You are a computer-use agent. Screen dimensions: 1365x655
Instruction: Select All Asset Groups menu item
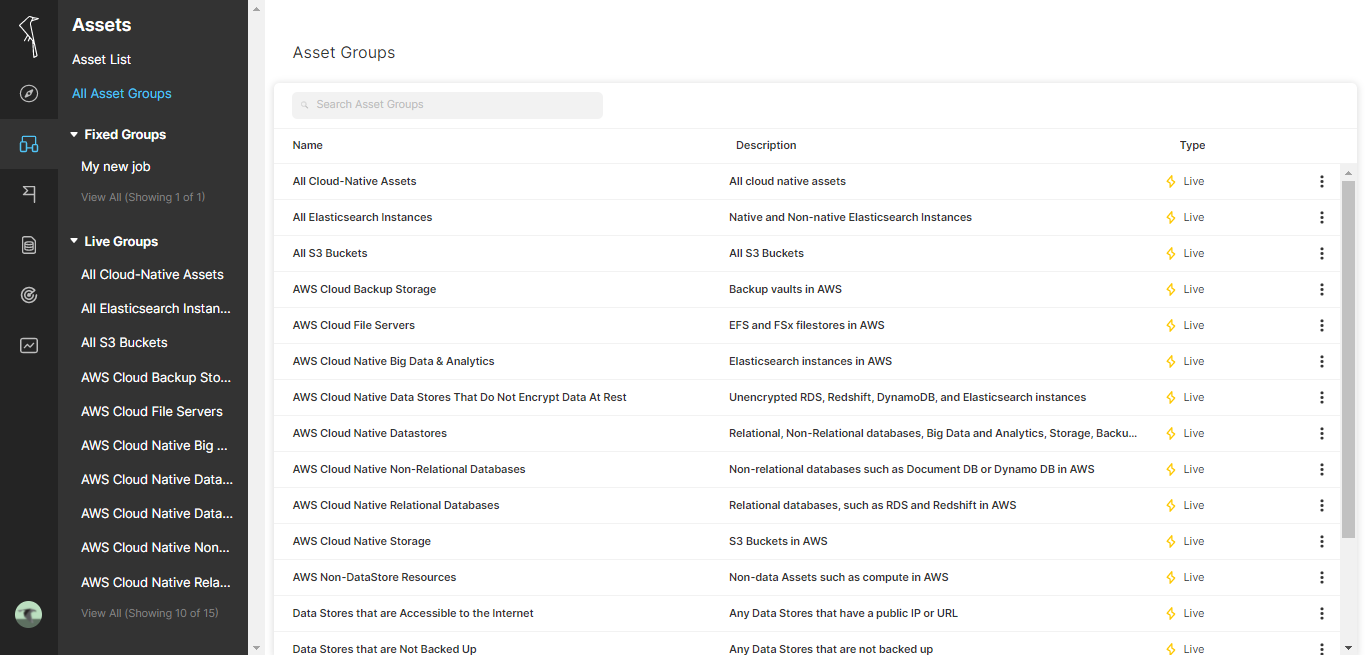tap(122, 93)
